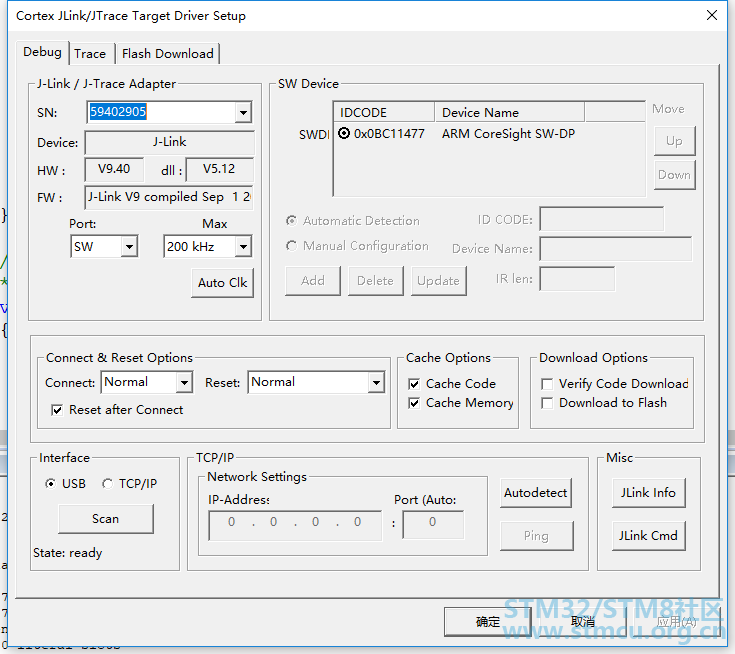Click the ARM CoreSight SW-DP device entry

point(508,134)
